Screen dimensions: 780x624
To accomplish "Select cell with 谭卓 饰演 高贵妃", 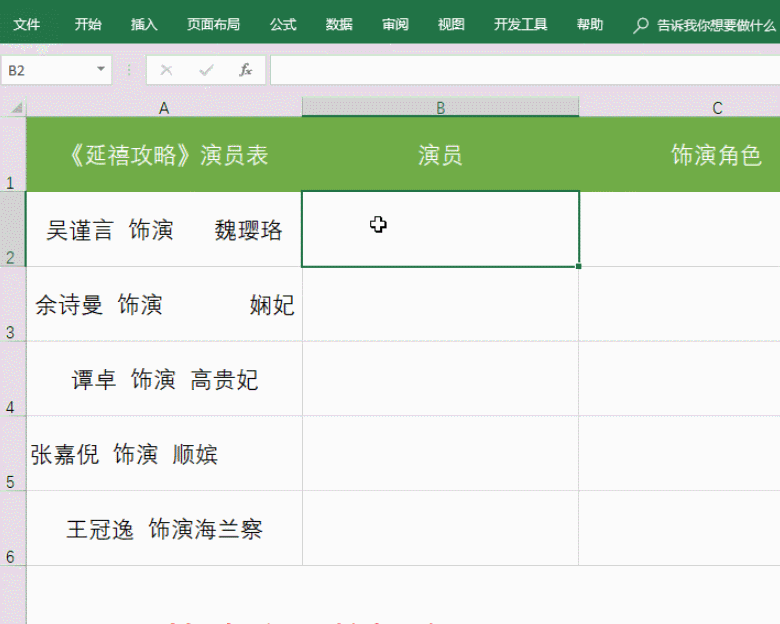I will point(164,379).
